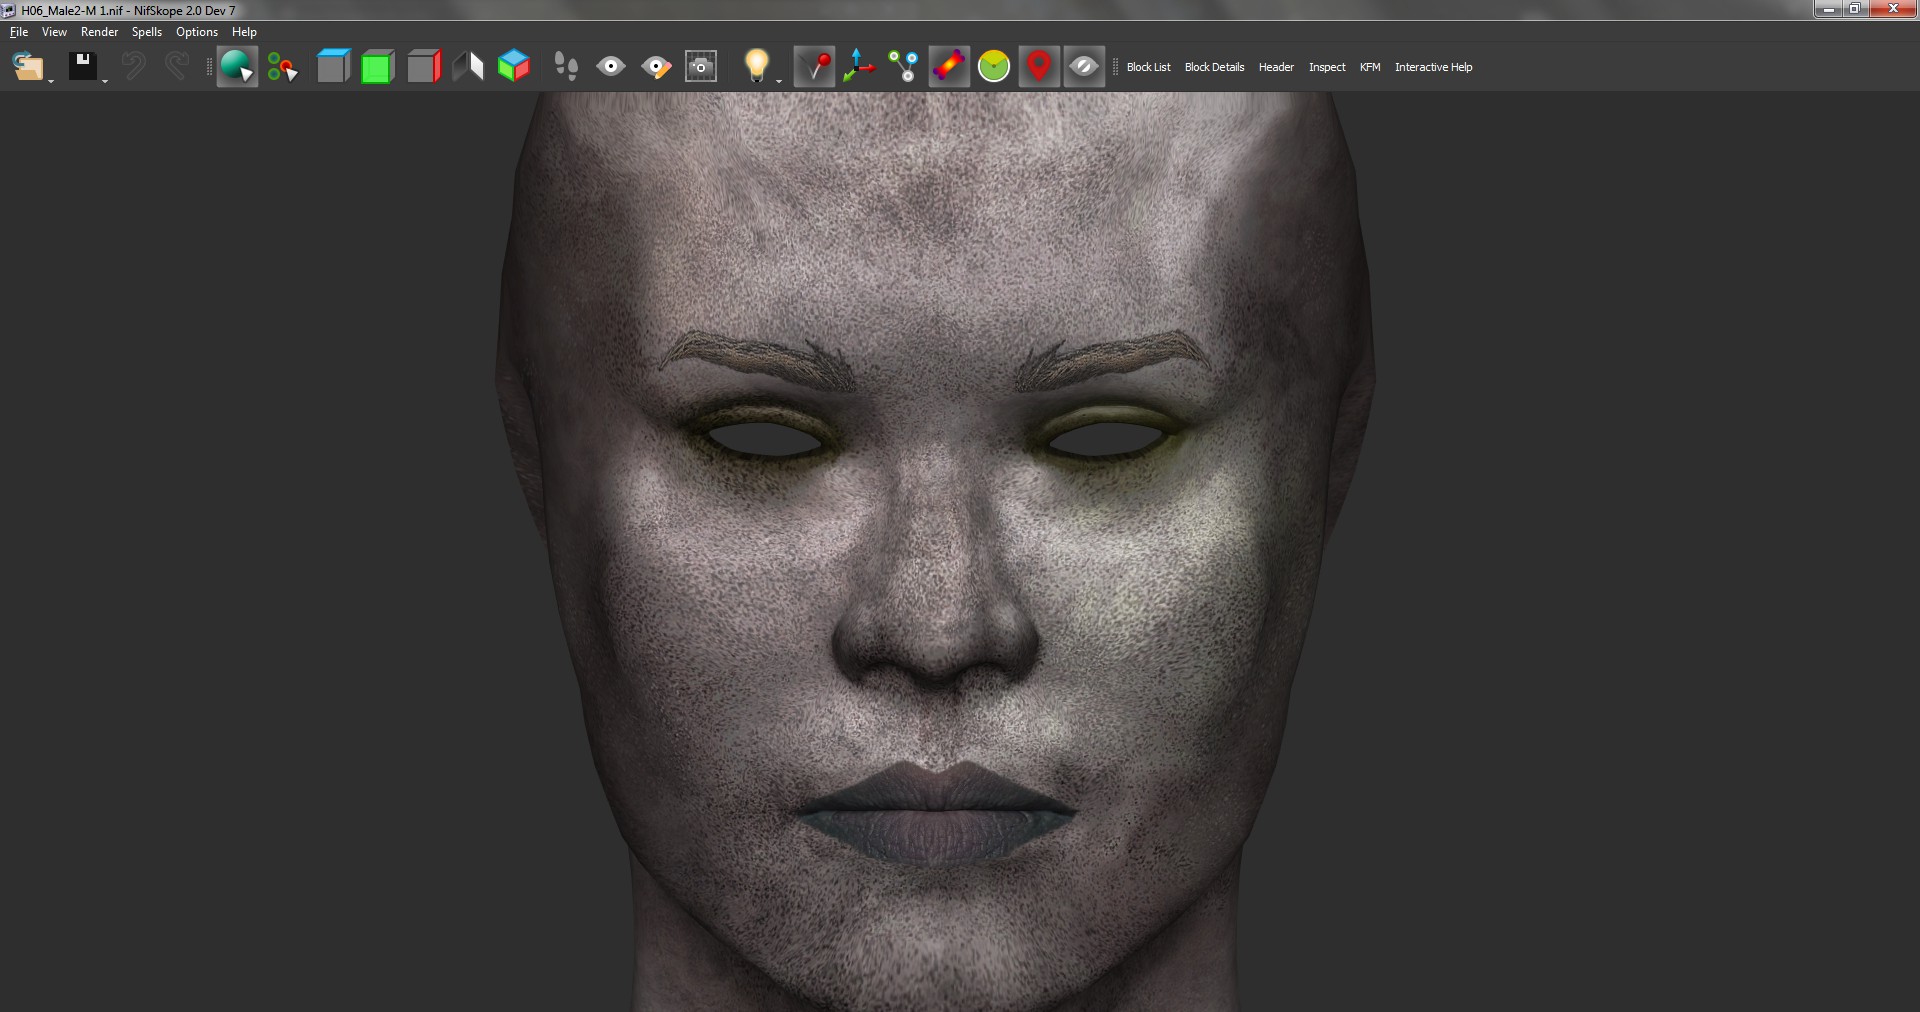Click the Save floppy disk icon
Viewport: 1920px width, 1012px height.
coord(82,67)
